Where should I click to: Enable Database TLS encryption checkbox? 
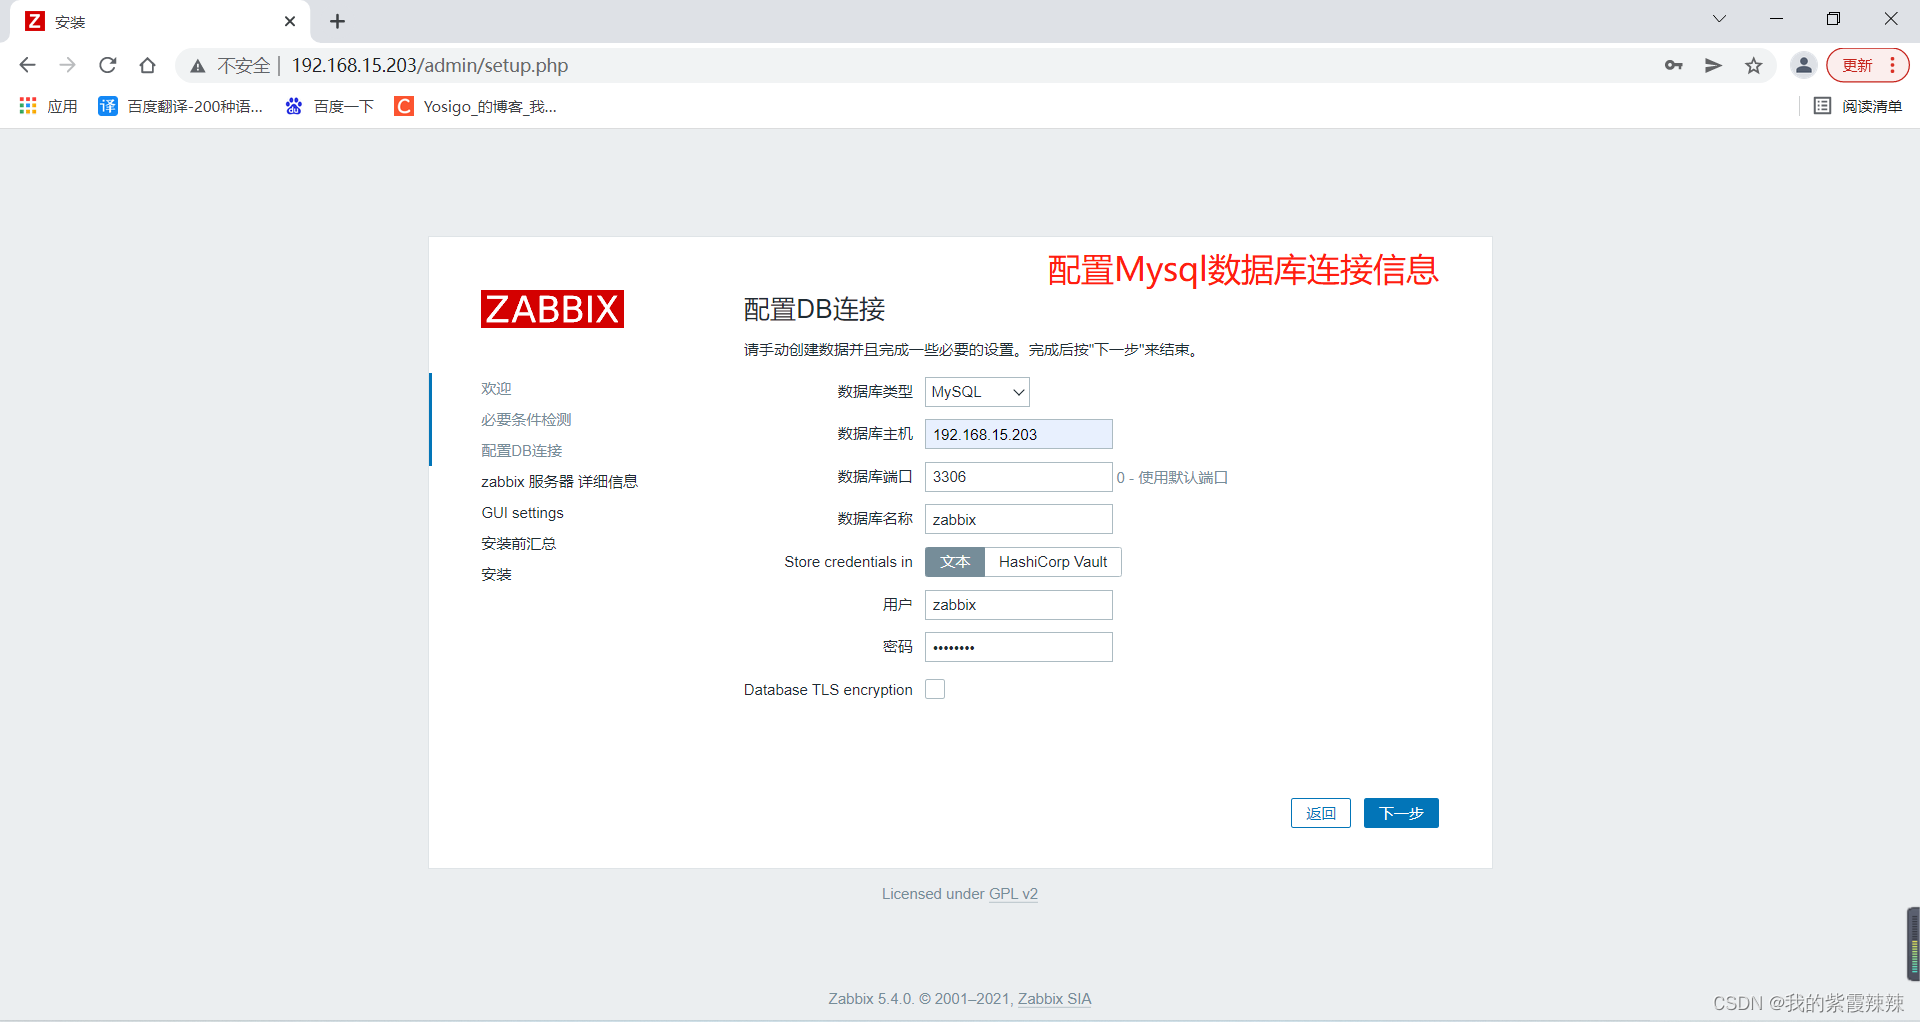click(x=935, y=689)
